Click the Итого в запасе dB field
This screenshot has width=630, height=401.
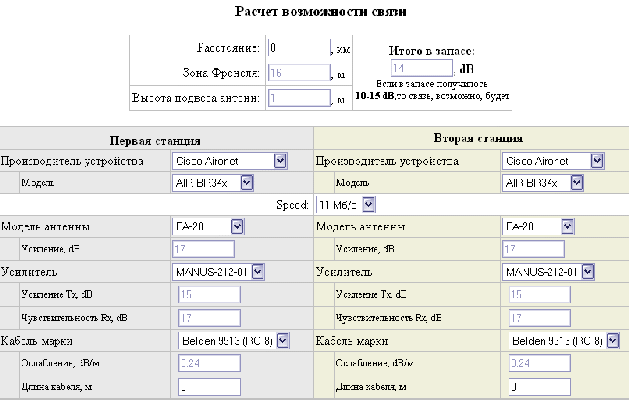(422, 68)
